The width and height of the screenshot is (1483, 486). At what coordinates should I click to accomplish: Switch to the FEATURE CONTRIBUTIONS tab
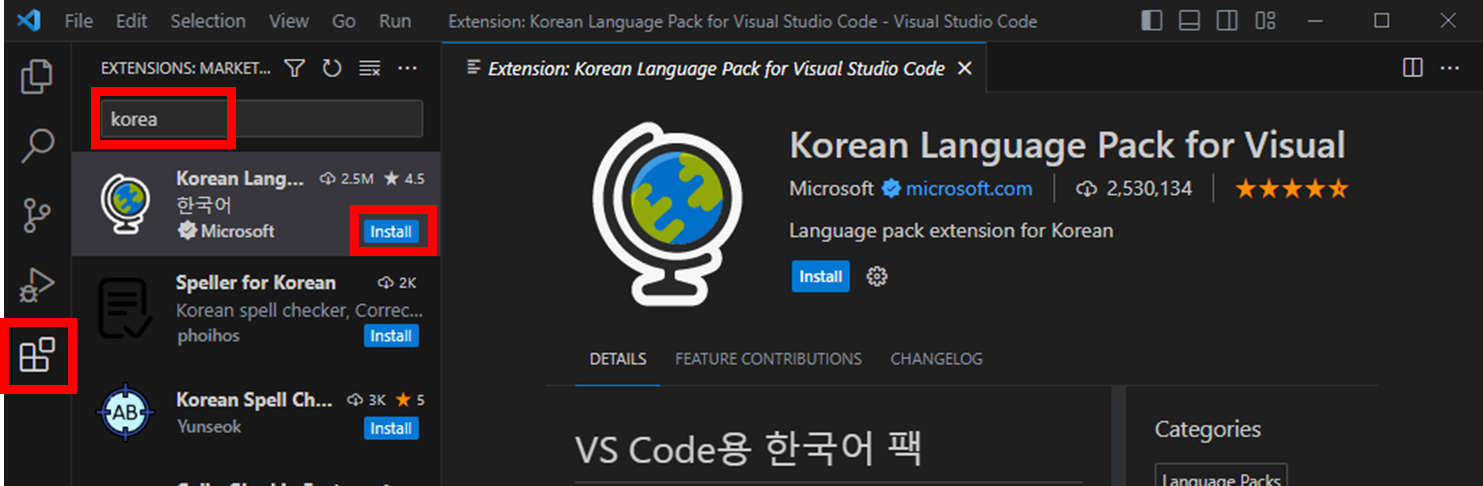pos(768,359)
